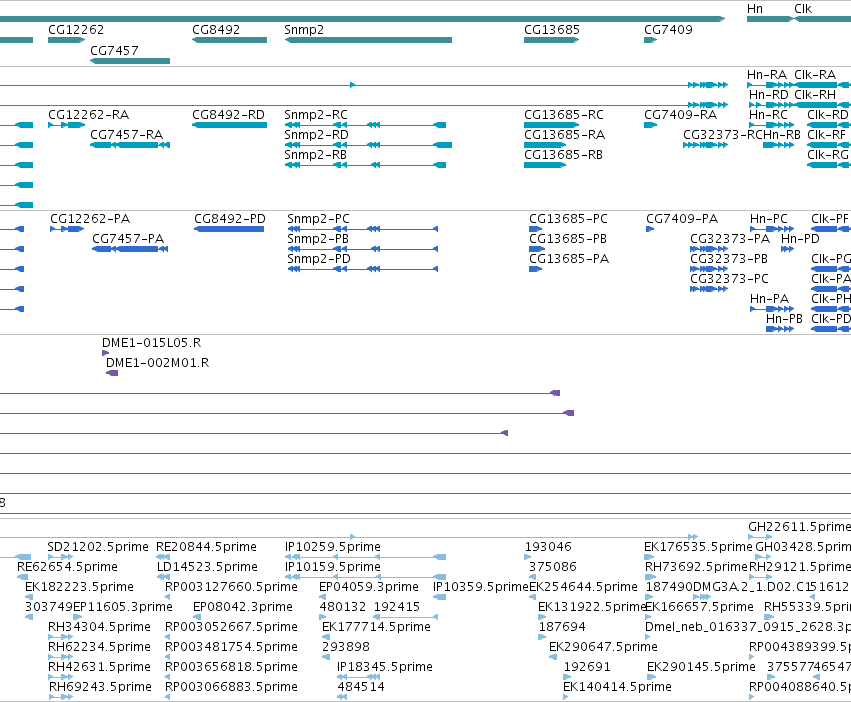
Task: Select the Snmp2 gene feature
Action: (368, 40)
